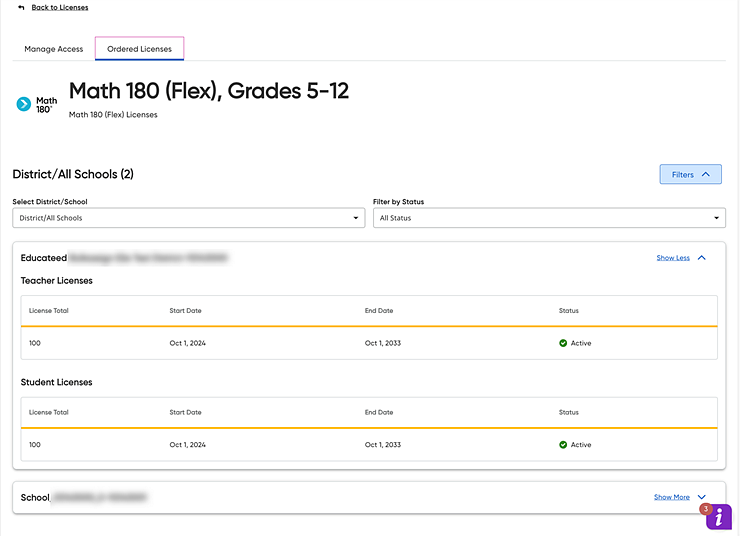Open the purple info help widget
Image resolution: width=740 pixels, height=536 pixels.
pos(719,517)
